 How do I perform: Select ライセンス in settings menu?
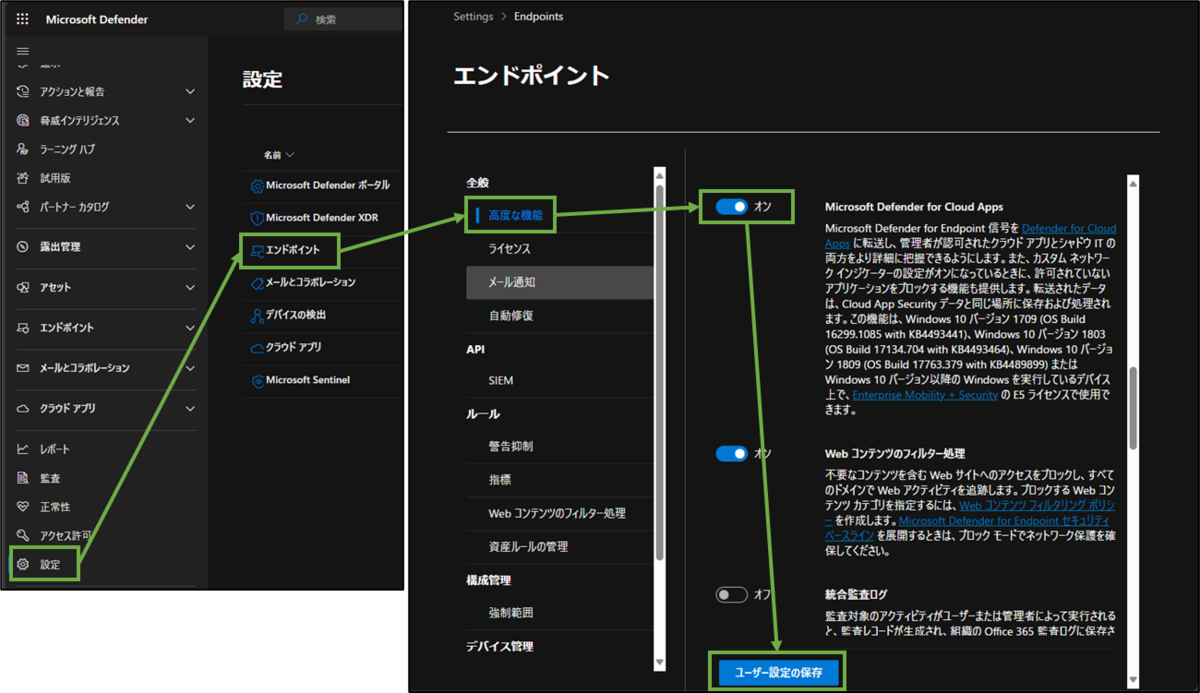510,248
